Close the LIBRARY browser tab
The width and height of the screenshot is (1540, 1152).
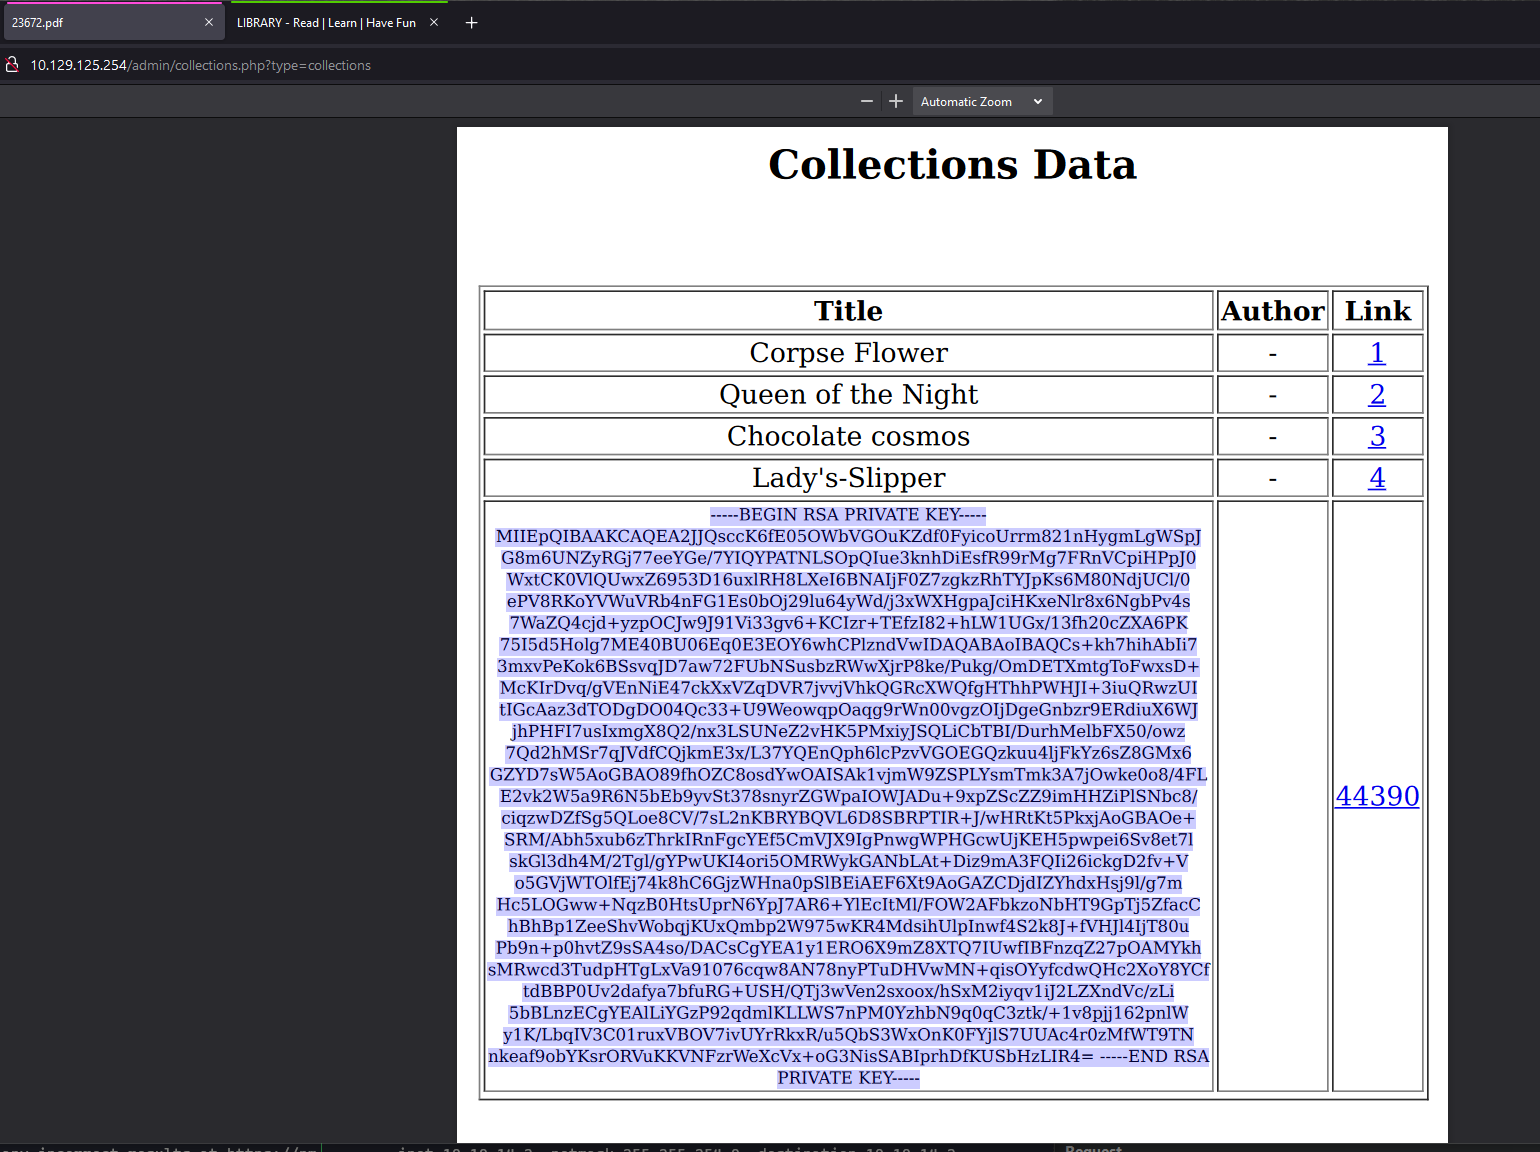click(434, 22)
